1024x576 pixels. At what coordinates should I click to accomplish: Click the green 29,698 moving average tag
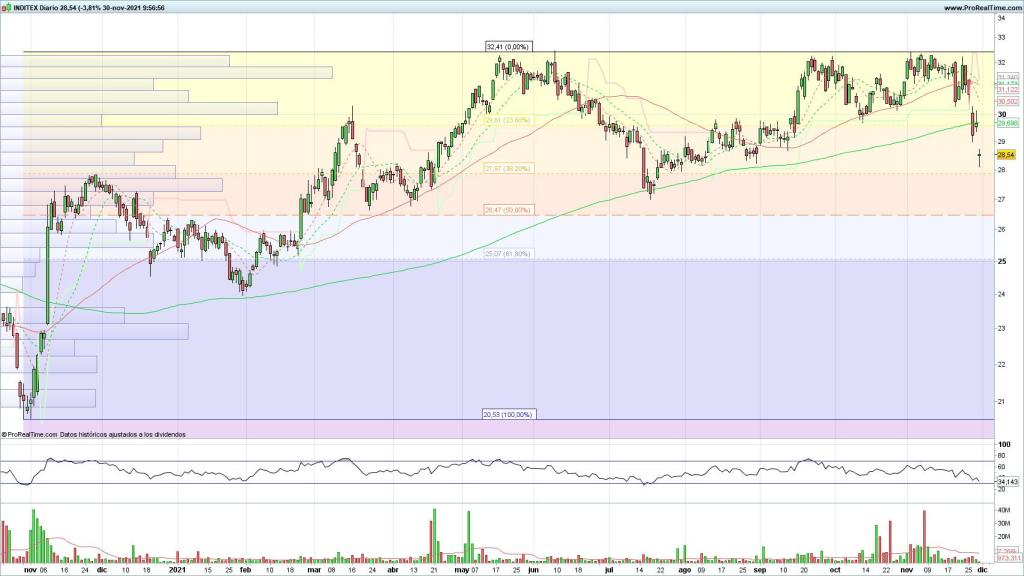coord(1005,122)
